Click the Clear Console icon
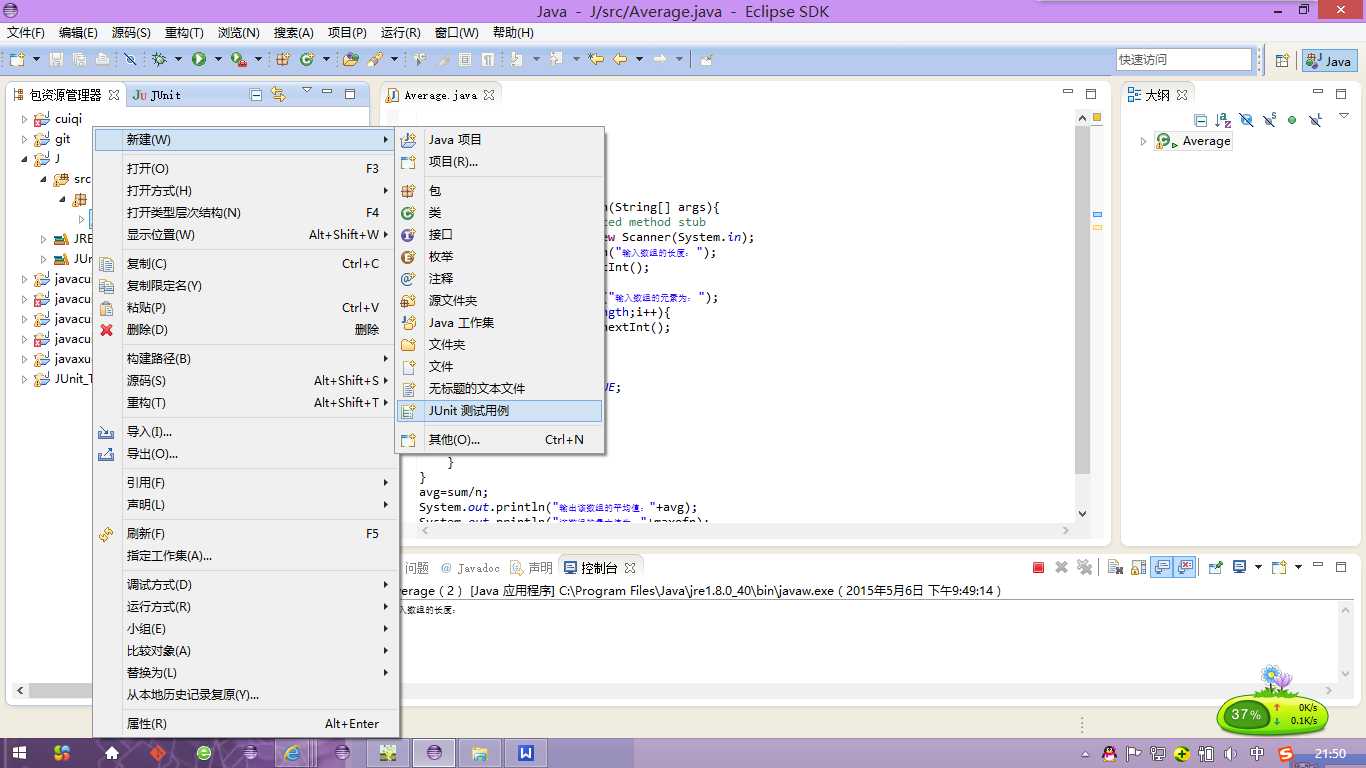This screenshot has height=768, width=1366. (1114, 567)
